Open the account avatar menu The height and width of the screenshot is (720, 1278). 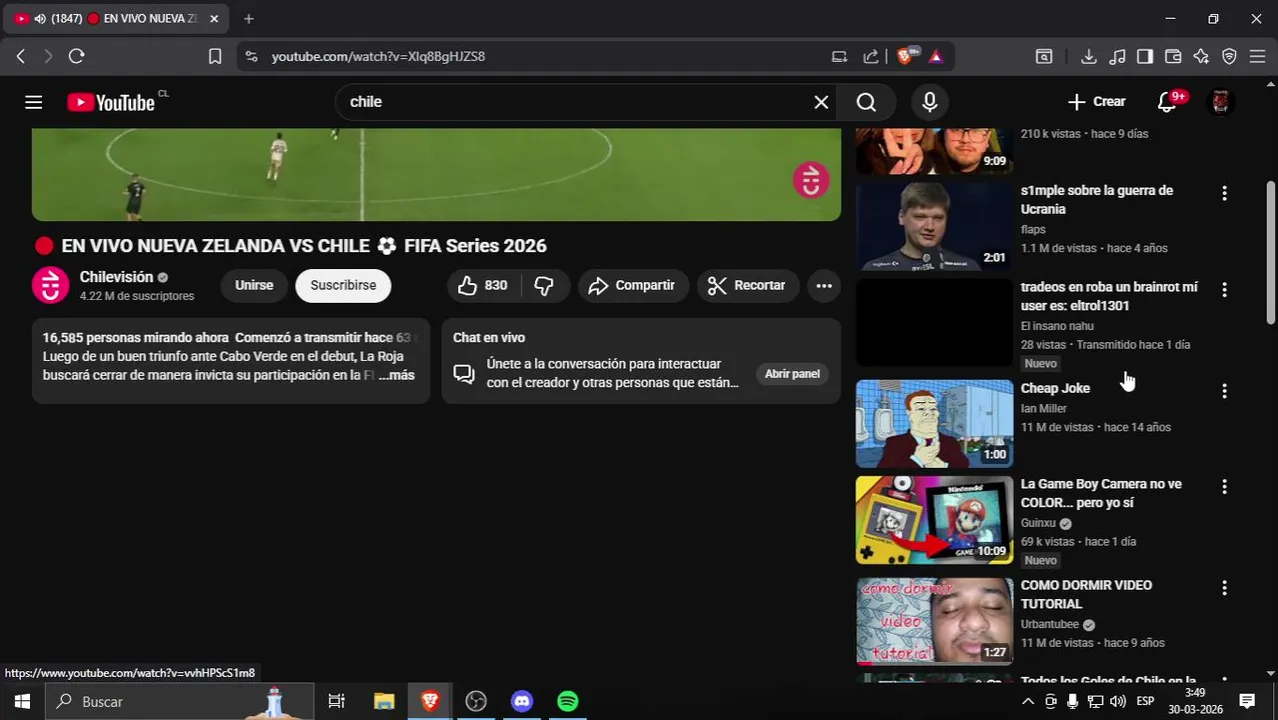coord(1220,102)
